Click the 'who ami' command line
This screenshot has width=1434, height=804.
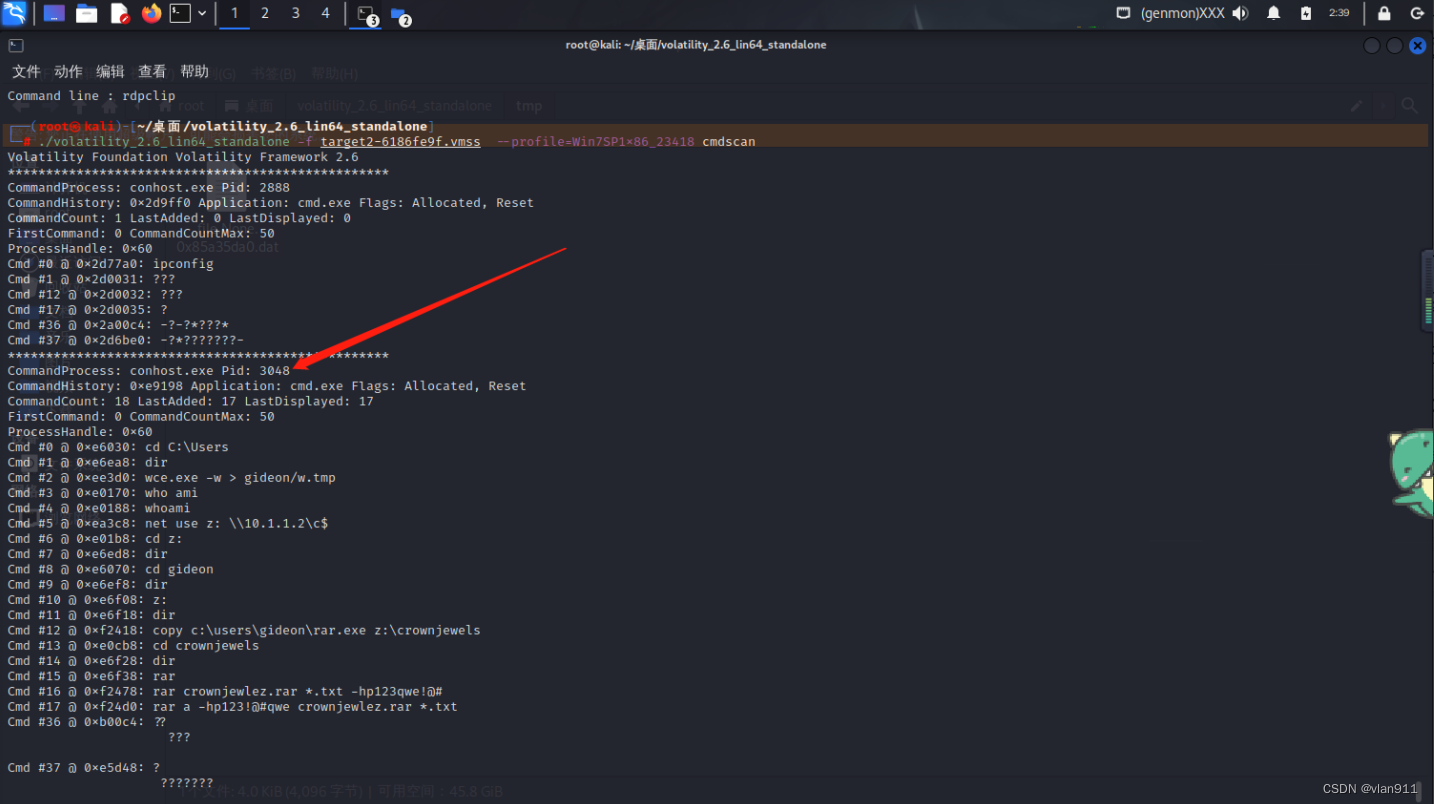(x=102, y=493)
